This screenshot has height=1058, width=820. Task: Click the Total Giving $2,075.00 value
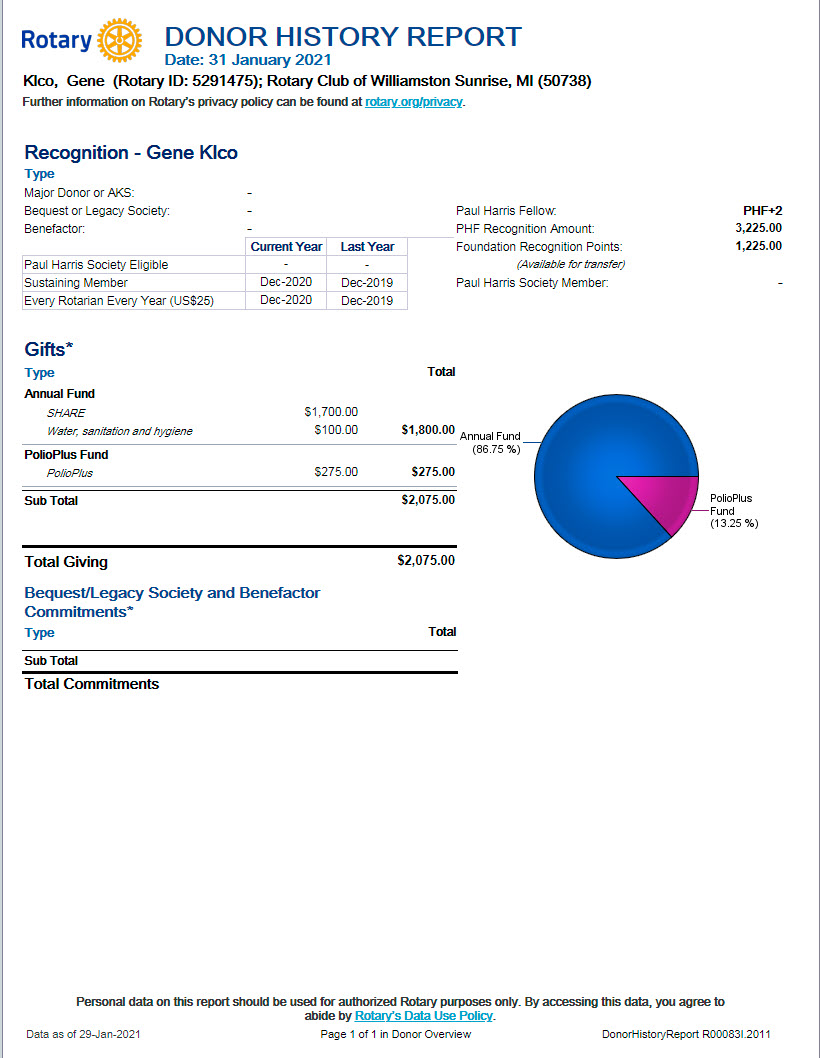pyautogui.click(x=426, y=560)
